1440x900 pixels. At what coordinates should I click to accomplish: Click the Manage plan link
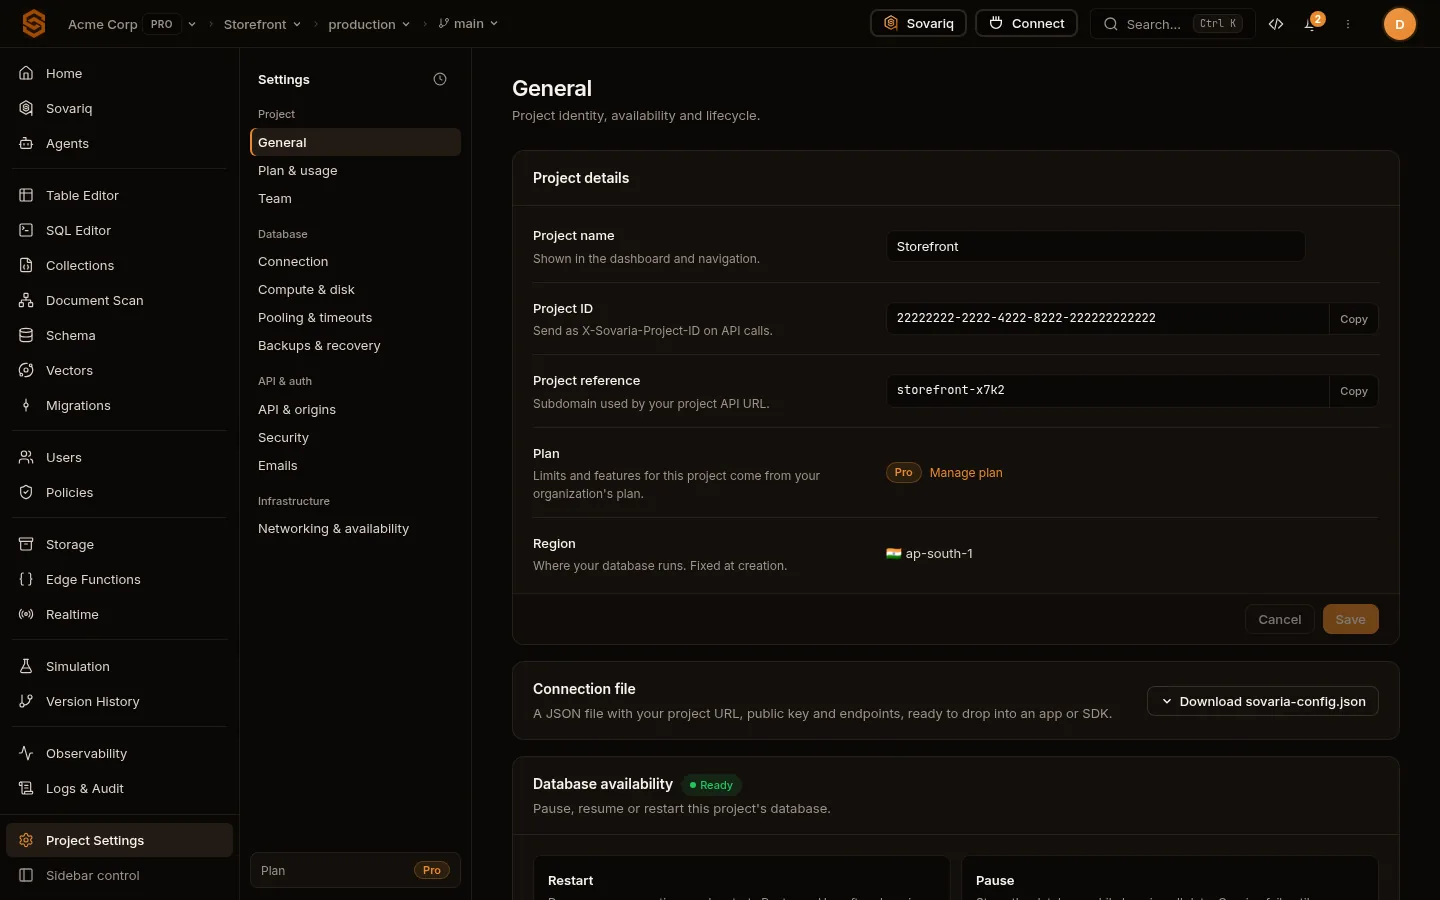tap(966, 473)
